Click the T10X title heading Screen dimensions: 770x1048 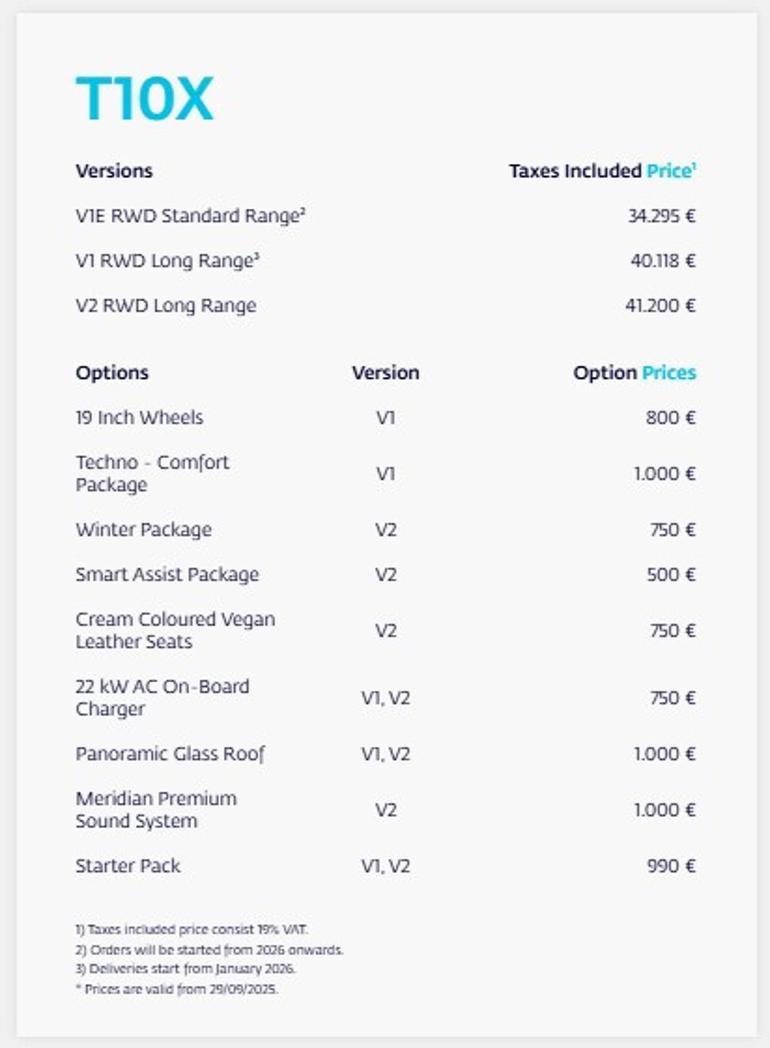click(x=145, y=100)
